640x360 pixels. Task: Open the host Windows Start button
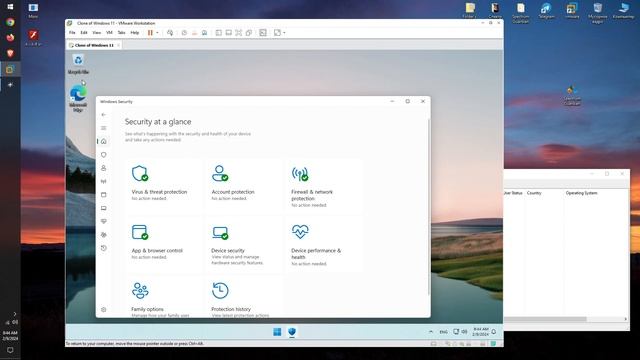click(x=10, y=7)
